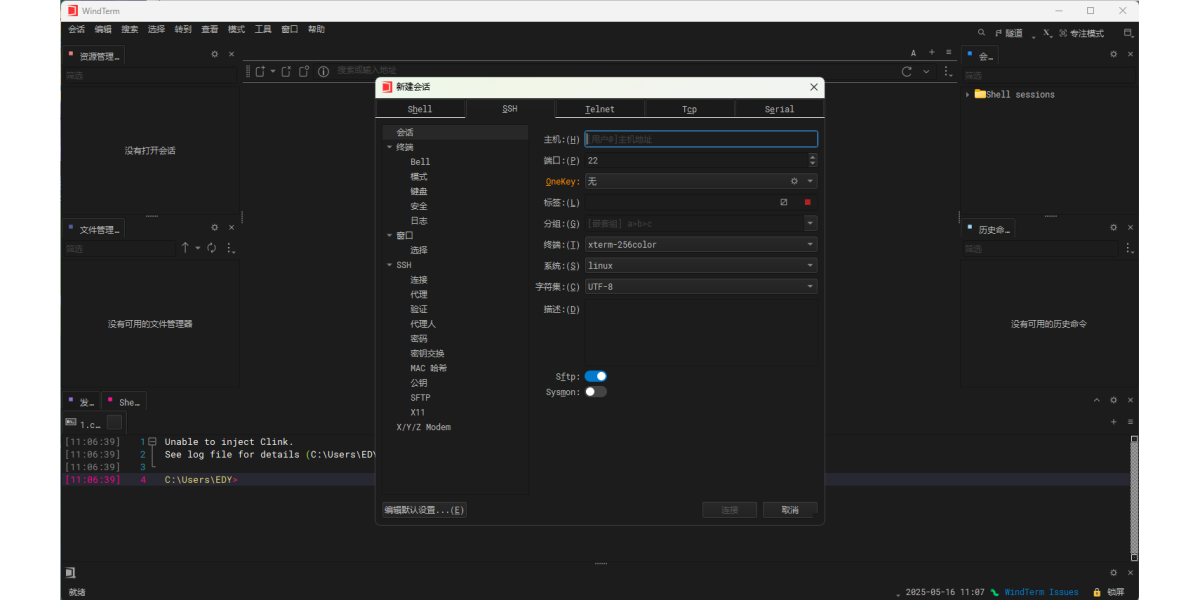The height and width of the screenshot is (600, 1200).
Task: Expand the Shell sessions folder
Action: click(x=968, y=95)
